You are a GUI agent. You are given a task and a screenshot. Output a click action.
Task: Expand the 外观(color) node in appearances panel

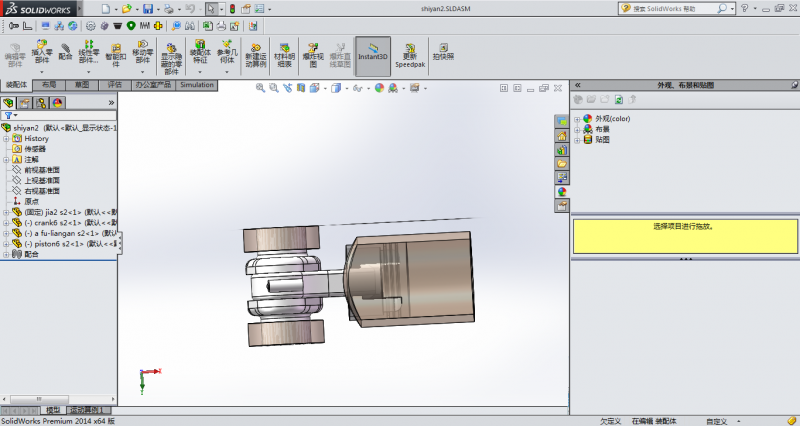[x=577, y=119]
